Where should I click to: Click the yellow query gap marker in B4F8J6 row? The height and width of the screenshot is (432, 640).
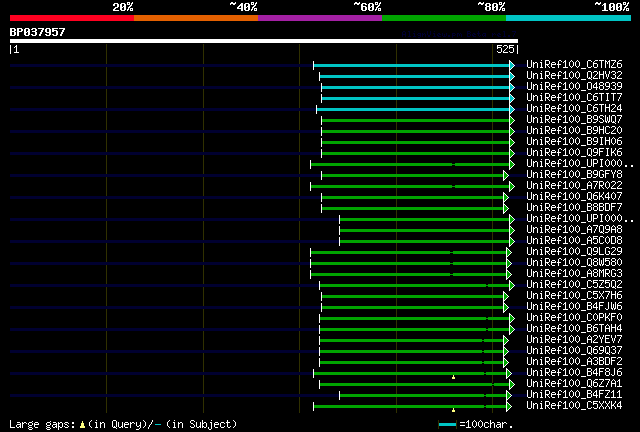tap(453, 377)
